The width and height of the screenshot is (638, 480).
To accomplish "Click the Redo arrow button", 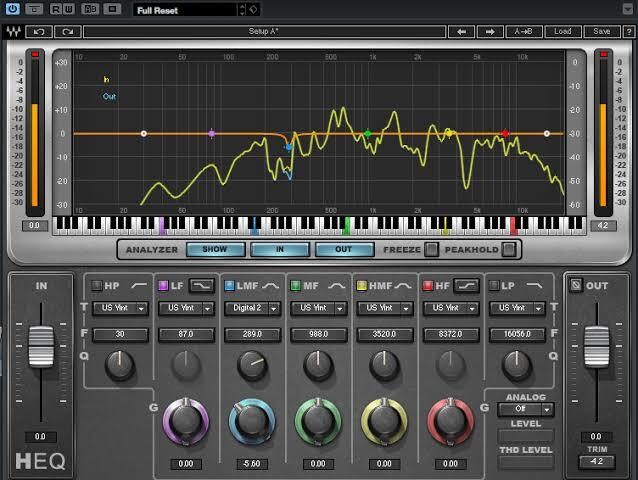I will pos(68,32).
